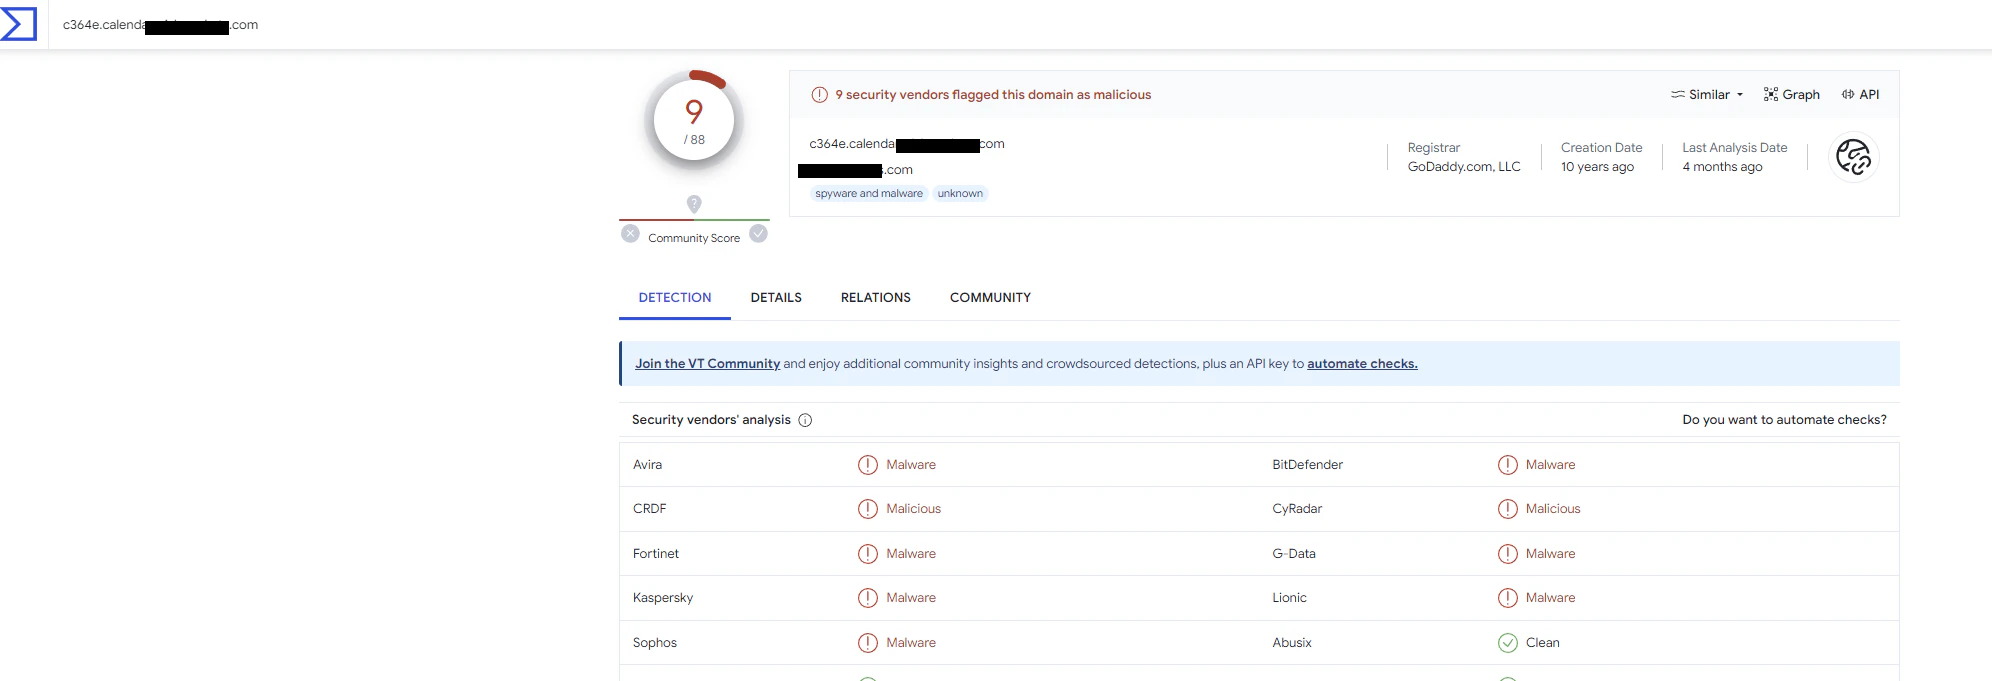Click the Malicious verdict for CRDF

pos(913,509)
